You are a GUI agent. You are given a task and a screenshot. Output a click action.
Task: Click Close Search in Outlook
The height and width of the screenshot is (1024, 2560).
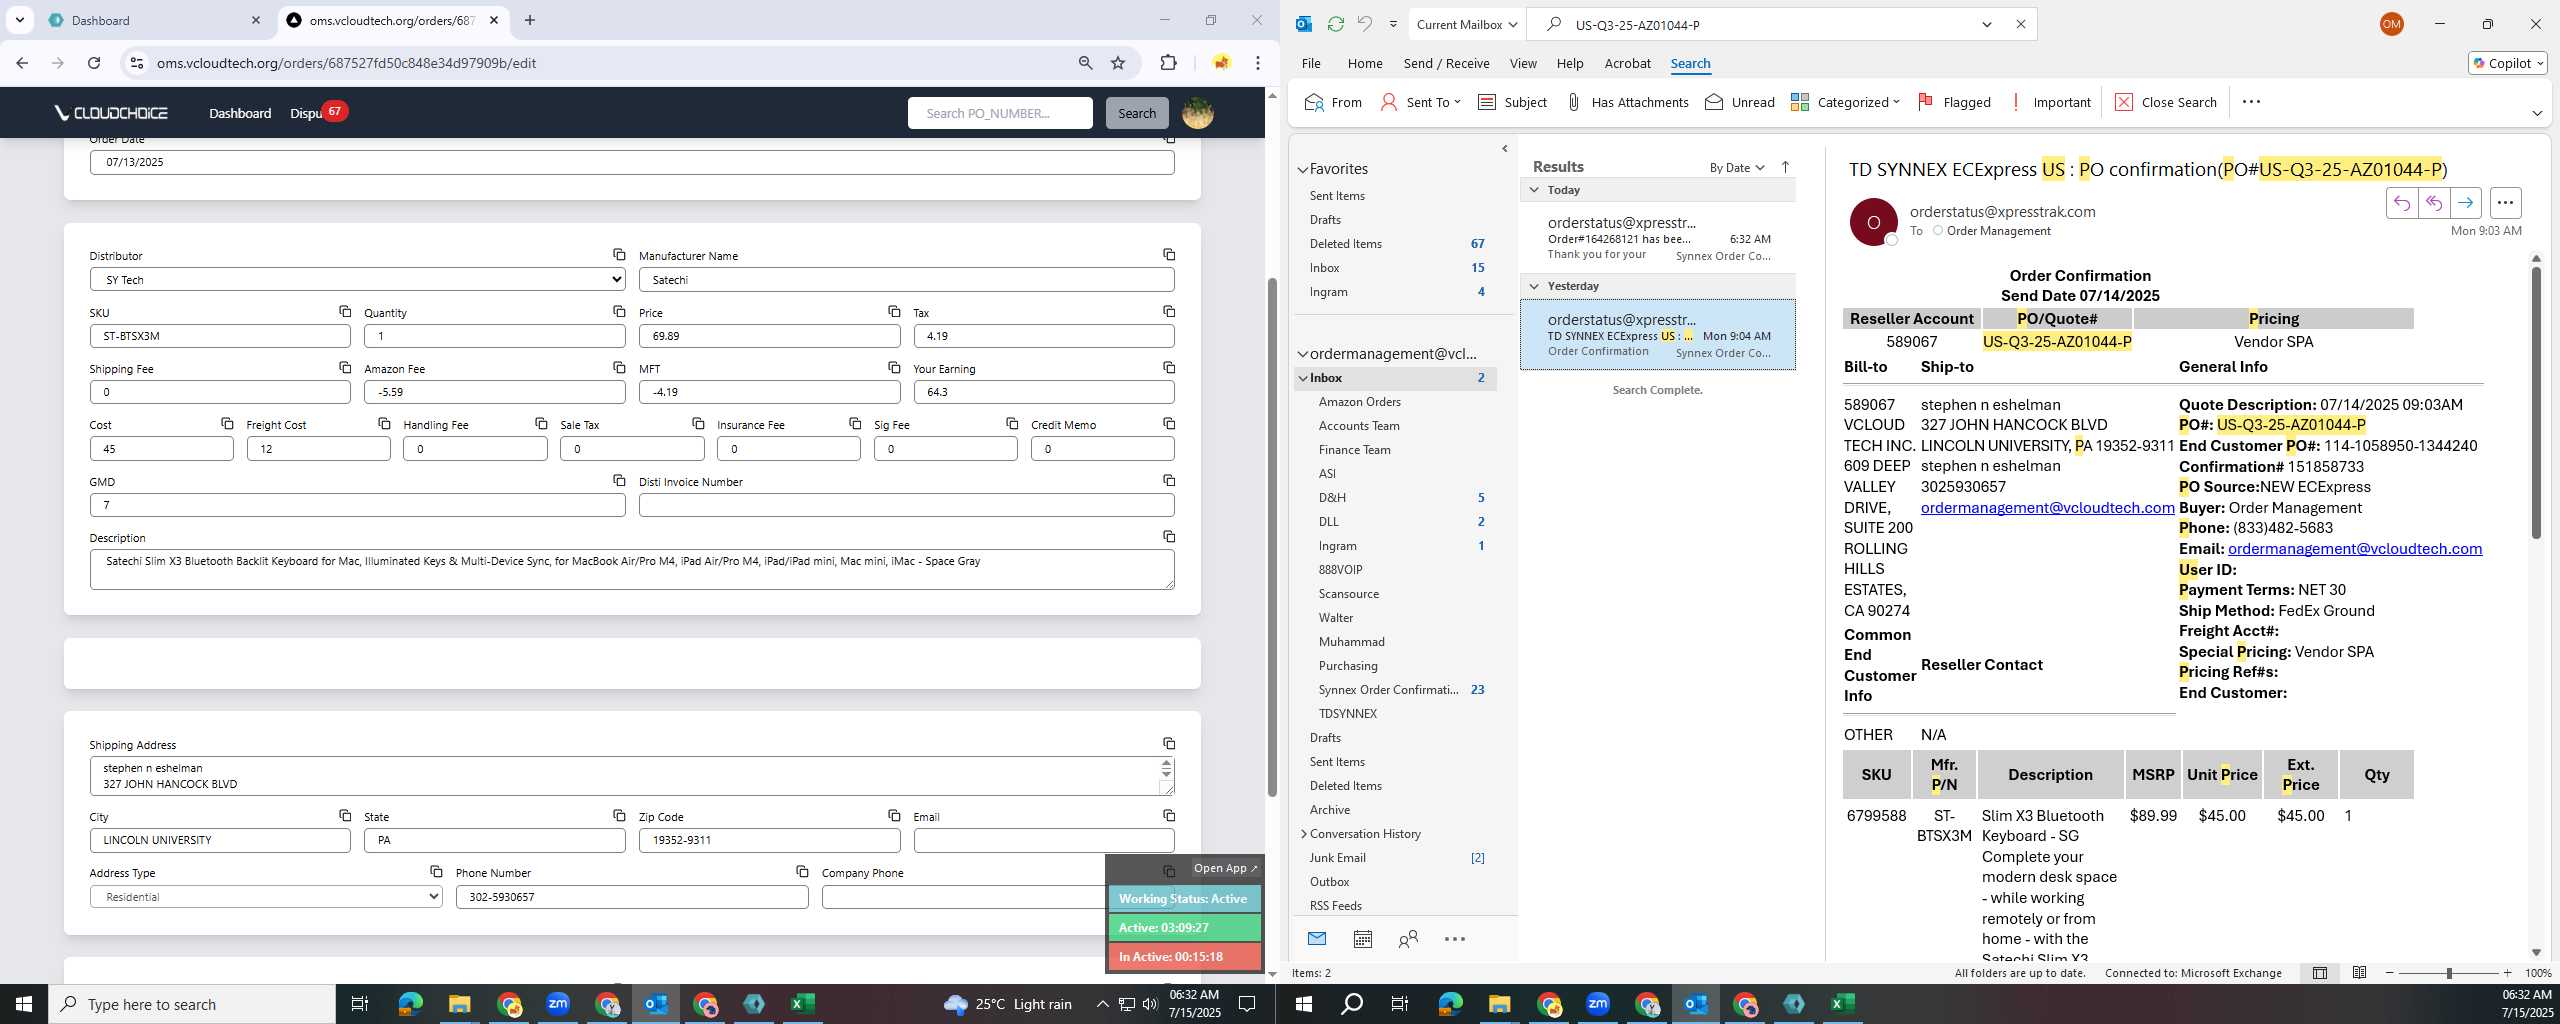coord(2166,102)
